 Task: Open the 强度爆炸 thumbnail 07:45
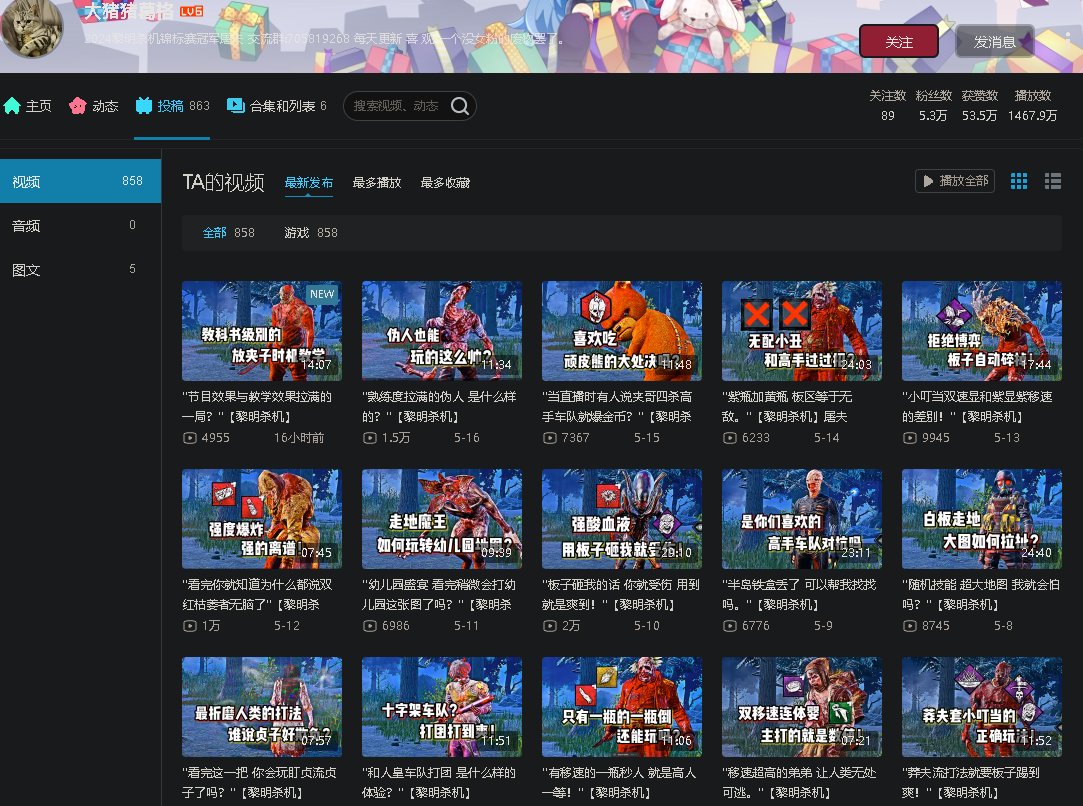(262, 519)
